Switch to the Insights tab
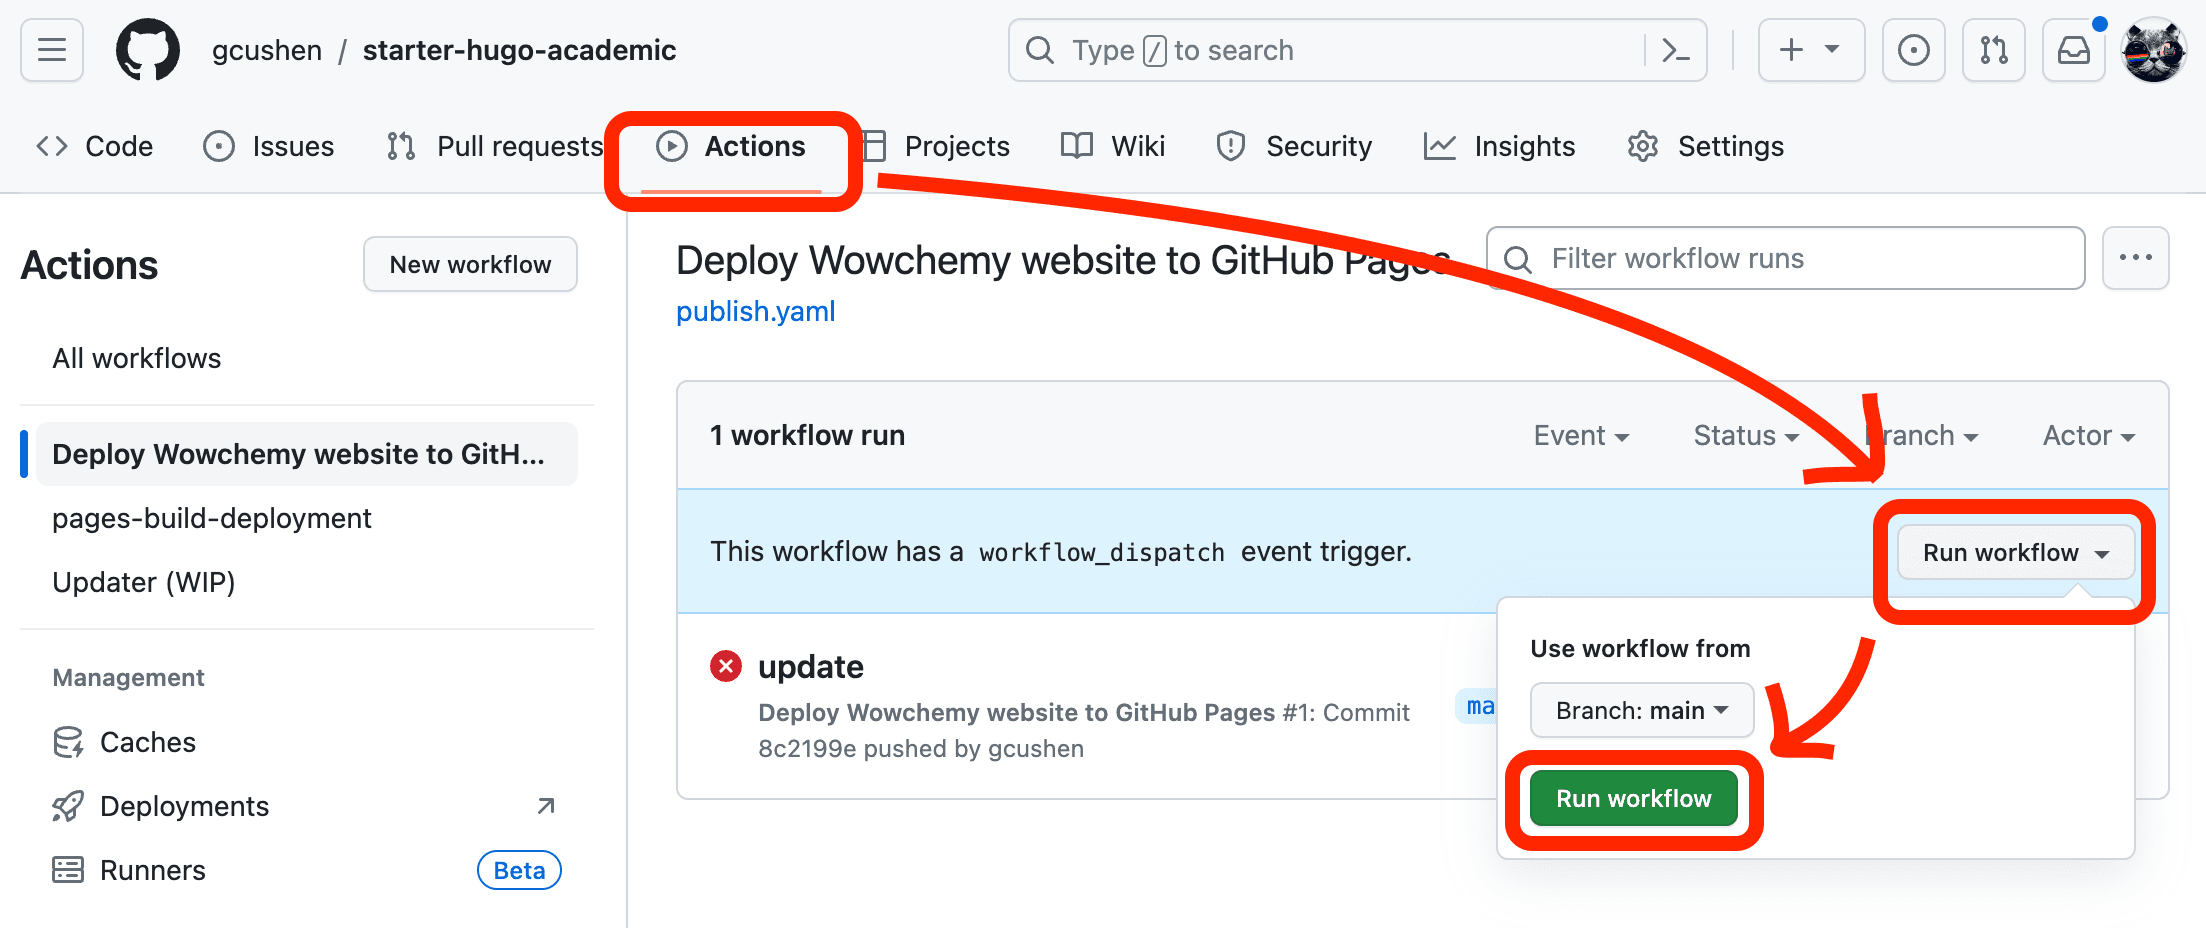Viewport: 2206px width, 928px height. click(x=1499, y=146)
